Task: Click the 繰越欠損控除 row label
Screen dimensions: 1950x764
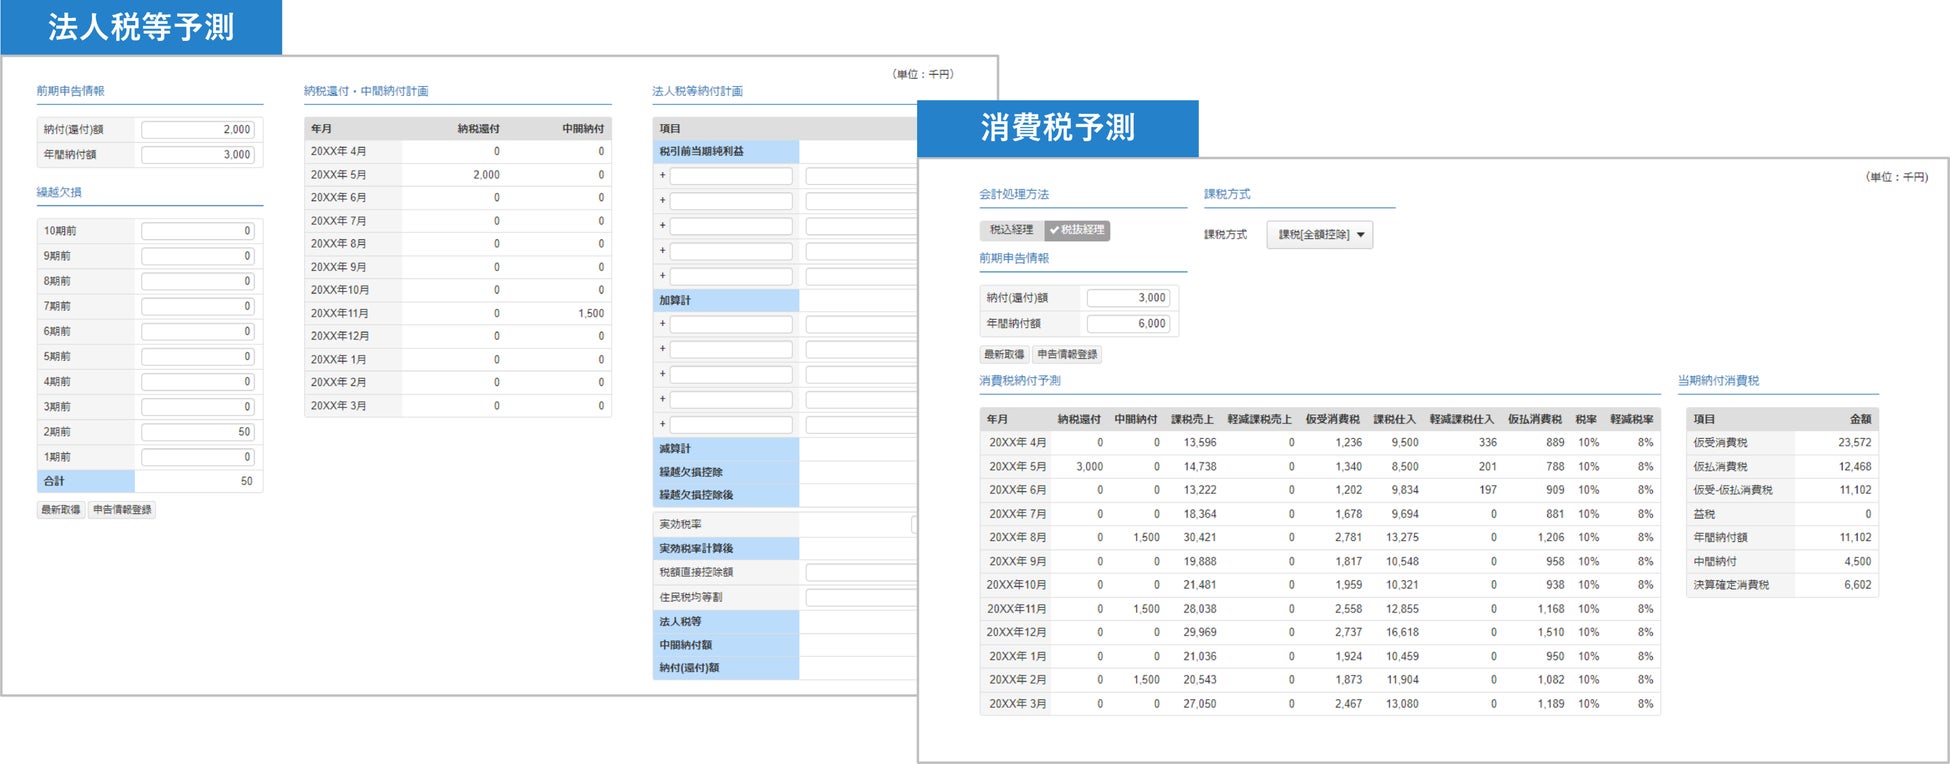Action: [x=691, y=472]
